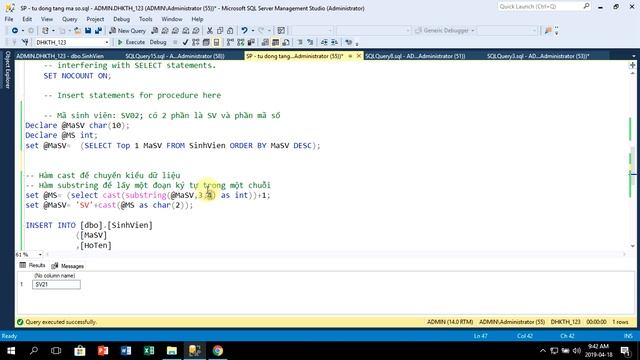Click the Open File folder icon
The height and width of the screenshot is (360, 640).
(x=77, y=31)
